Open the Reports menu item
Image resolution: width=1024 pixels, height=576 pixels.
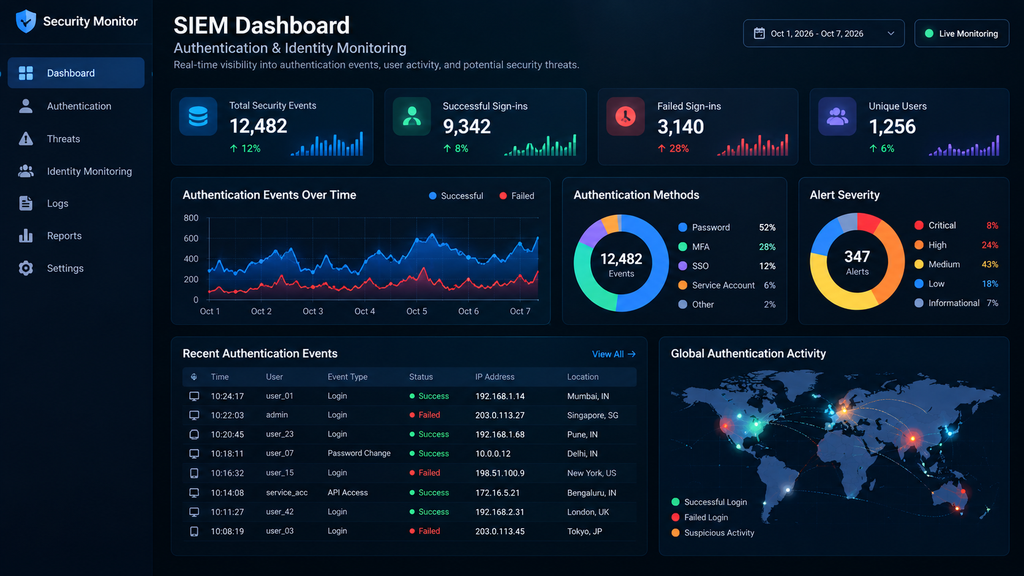(76, 236)
